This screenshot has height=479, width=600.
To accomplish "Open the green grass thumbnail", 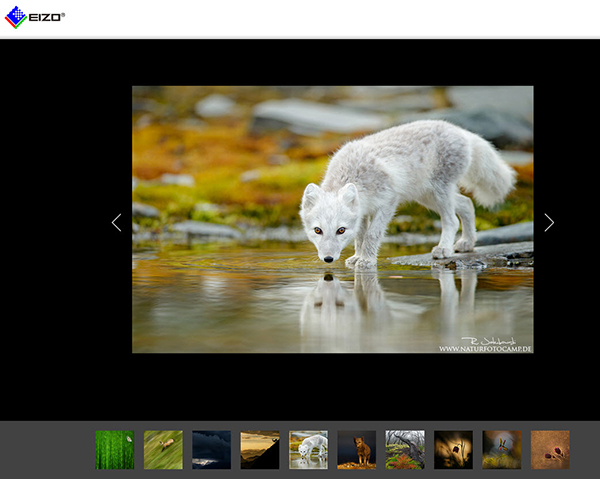I will coord(114,450).
